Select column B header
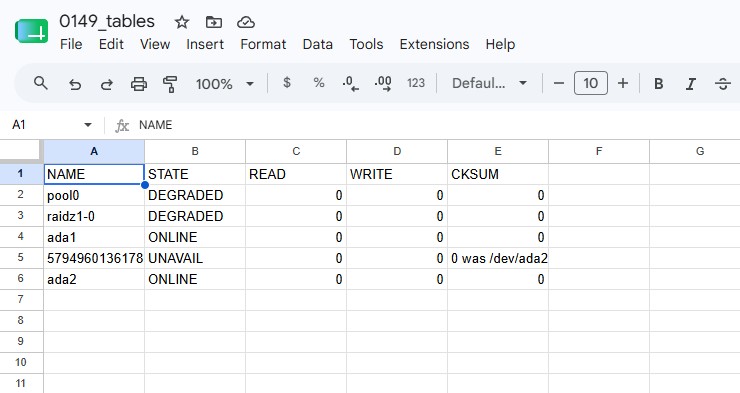 (195, 151)
